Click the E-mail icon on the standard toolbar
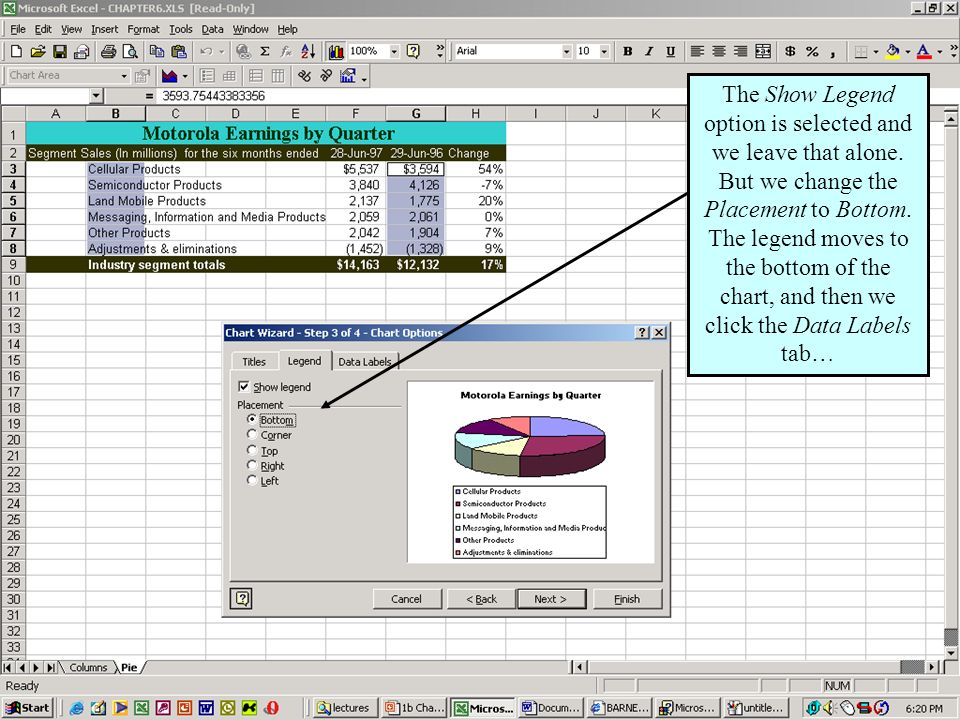This screenshot has height=720, width=960. click(81, 52)
